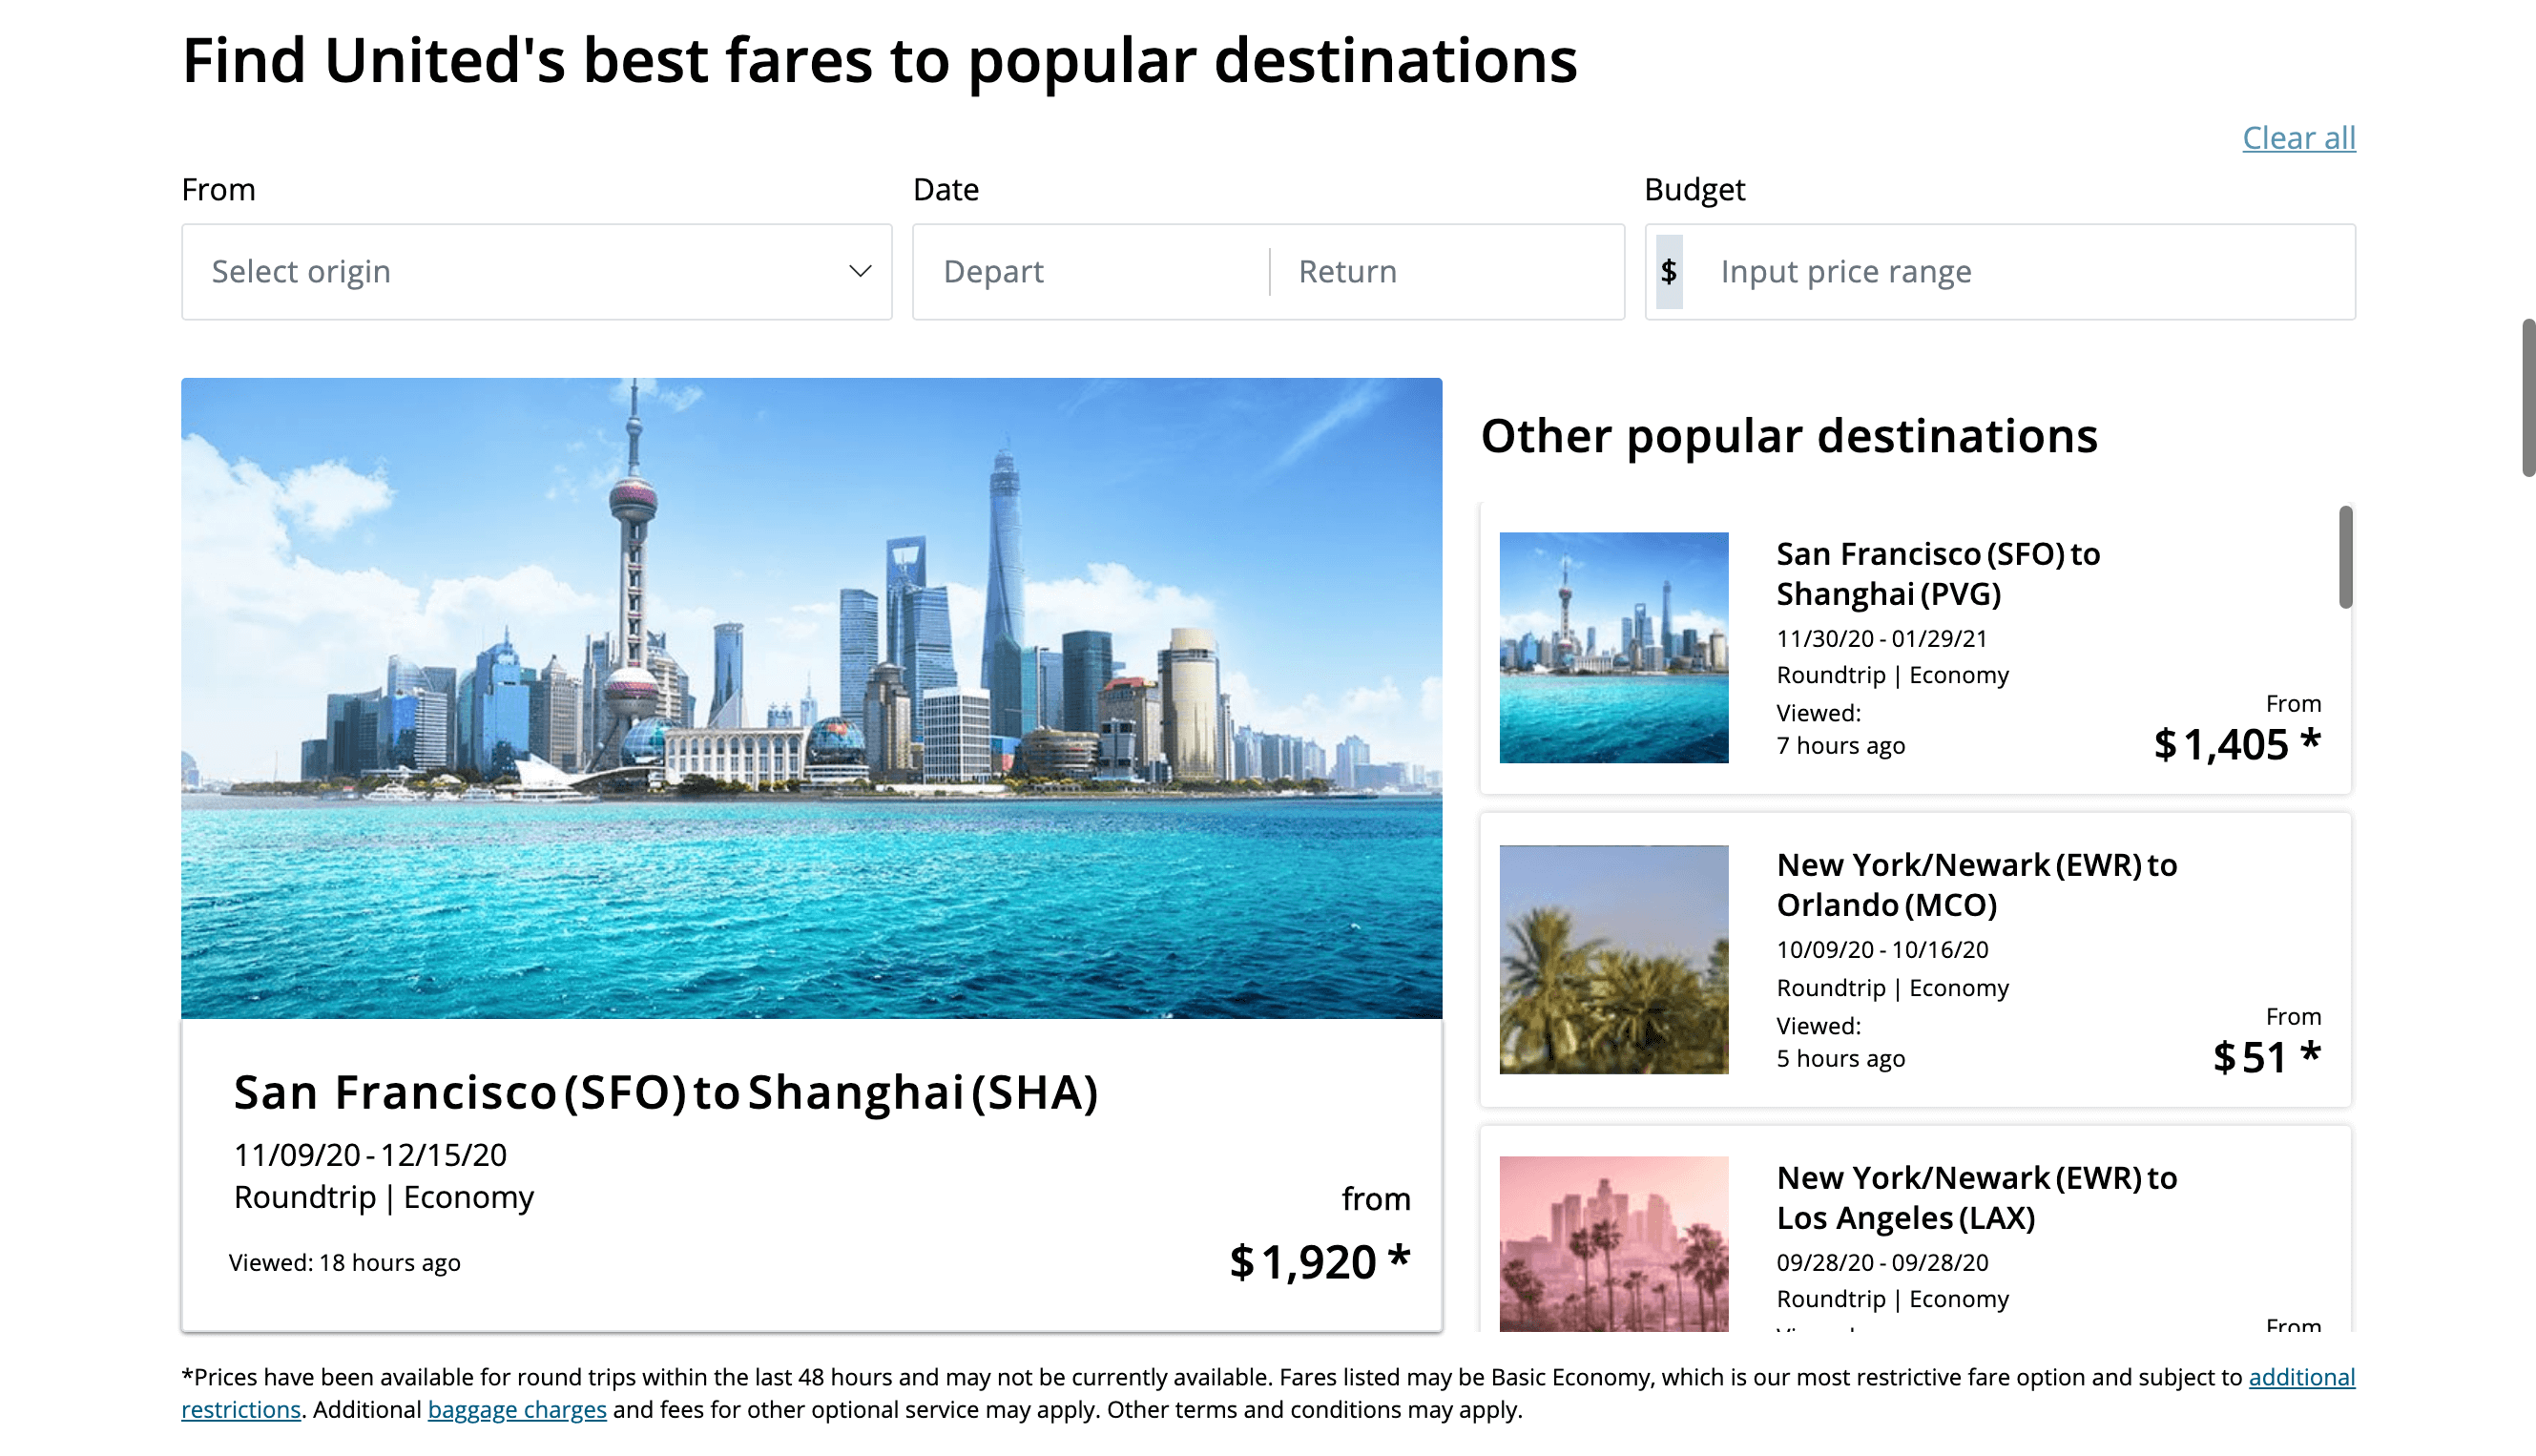This screenshot has width=2536, height=1456.
Task: Select San Francisco to Shanghai (PVG) card title
Action: click(x=1937, y=574)
